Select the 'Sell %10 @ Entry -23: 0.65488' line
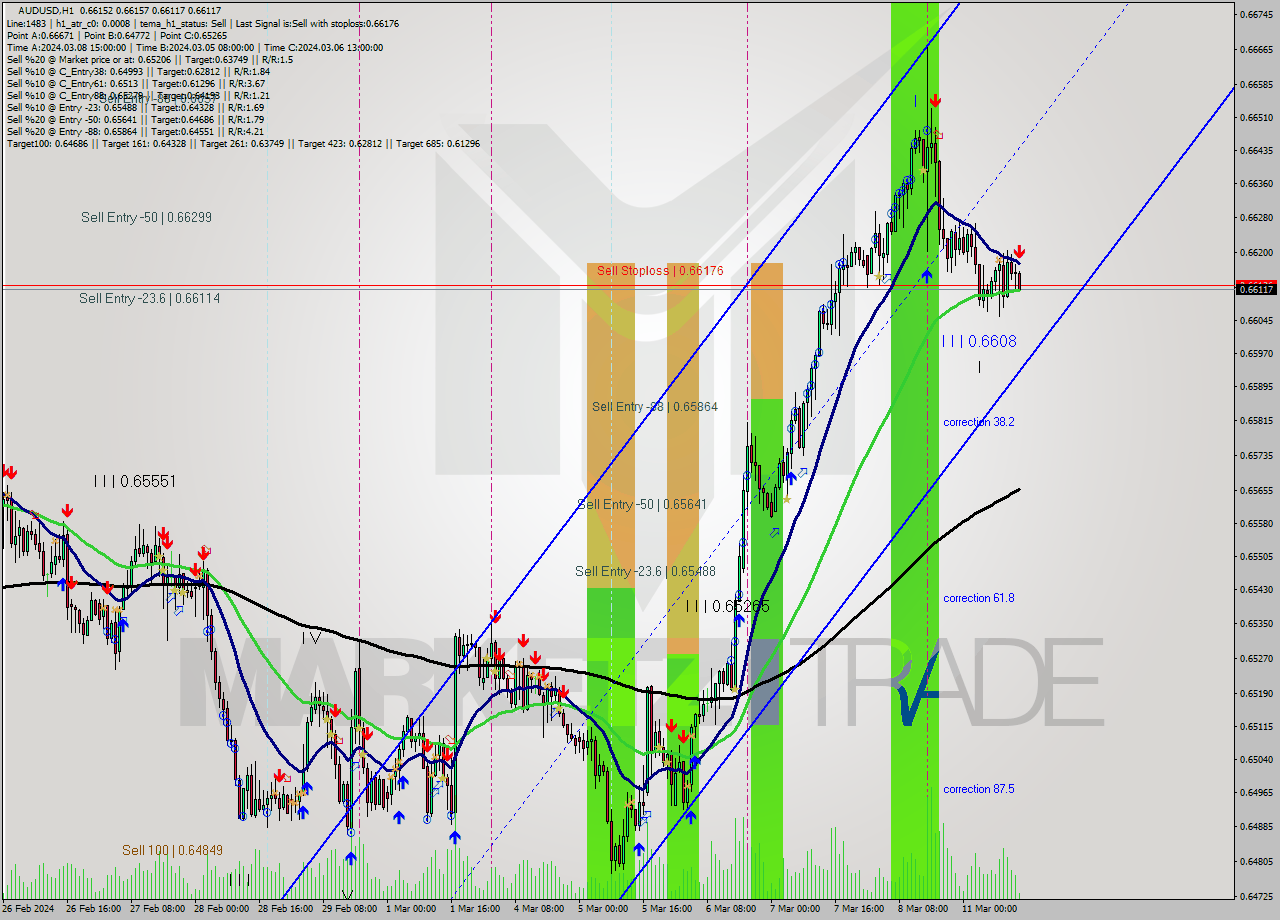 135,107
